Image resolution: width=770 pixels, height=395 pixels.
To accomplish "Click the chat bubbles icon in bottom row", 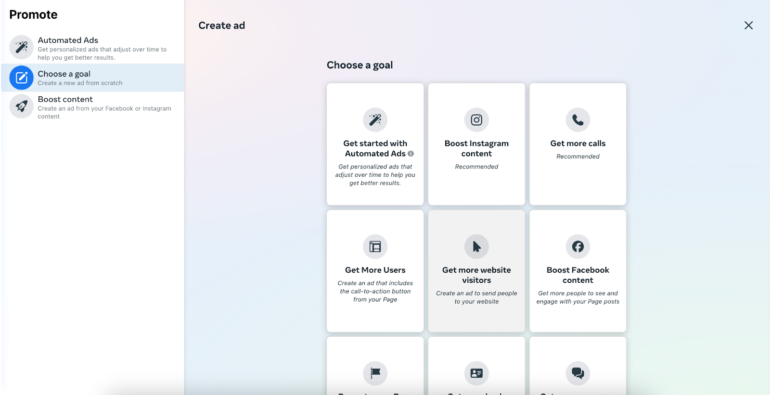I will coord(578,373).
